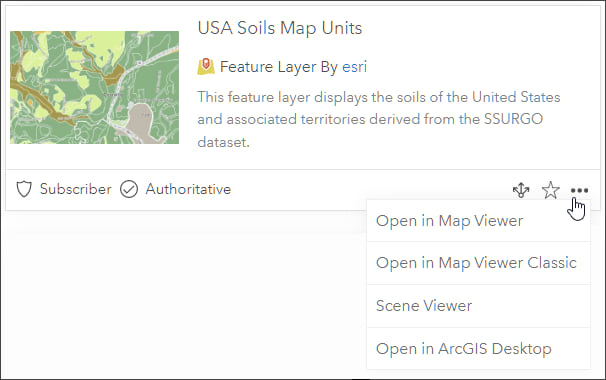Image resolution: width=606 pixels, height=380 pixels.
Task: Click the Feature Layer By text
Action: tap(279, 67)
